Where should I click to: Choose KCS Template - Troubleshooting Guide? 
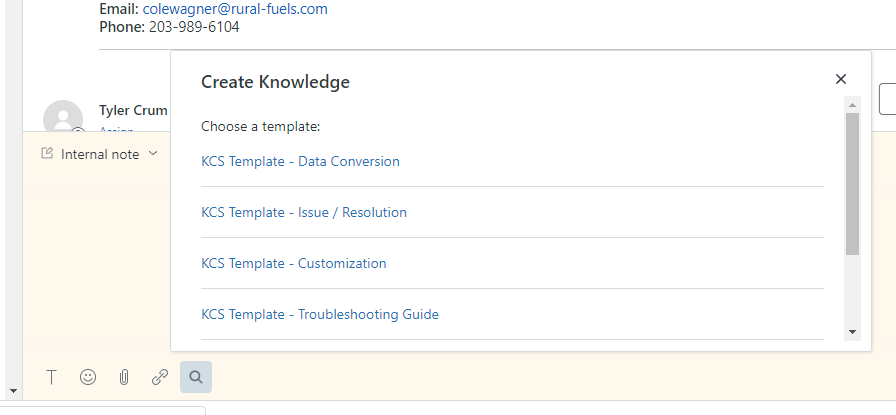click(320, 314)
